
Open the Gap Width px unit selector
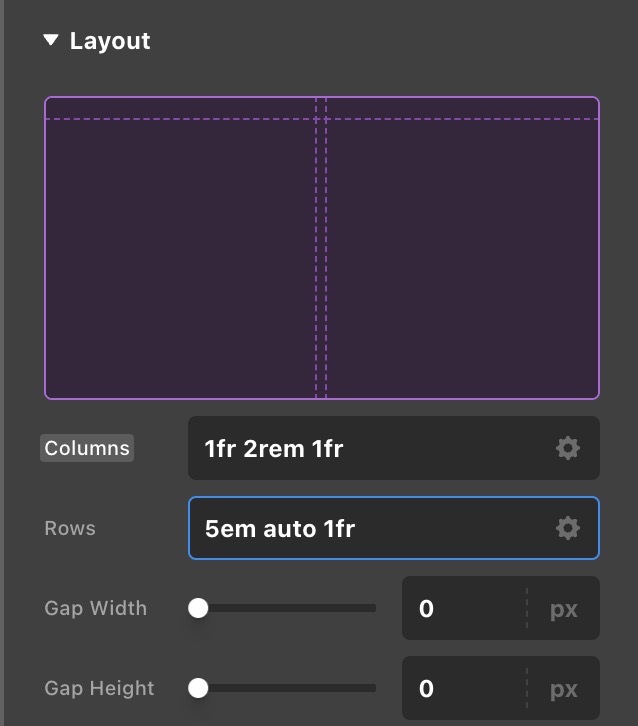(x=564, y=608)
